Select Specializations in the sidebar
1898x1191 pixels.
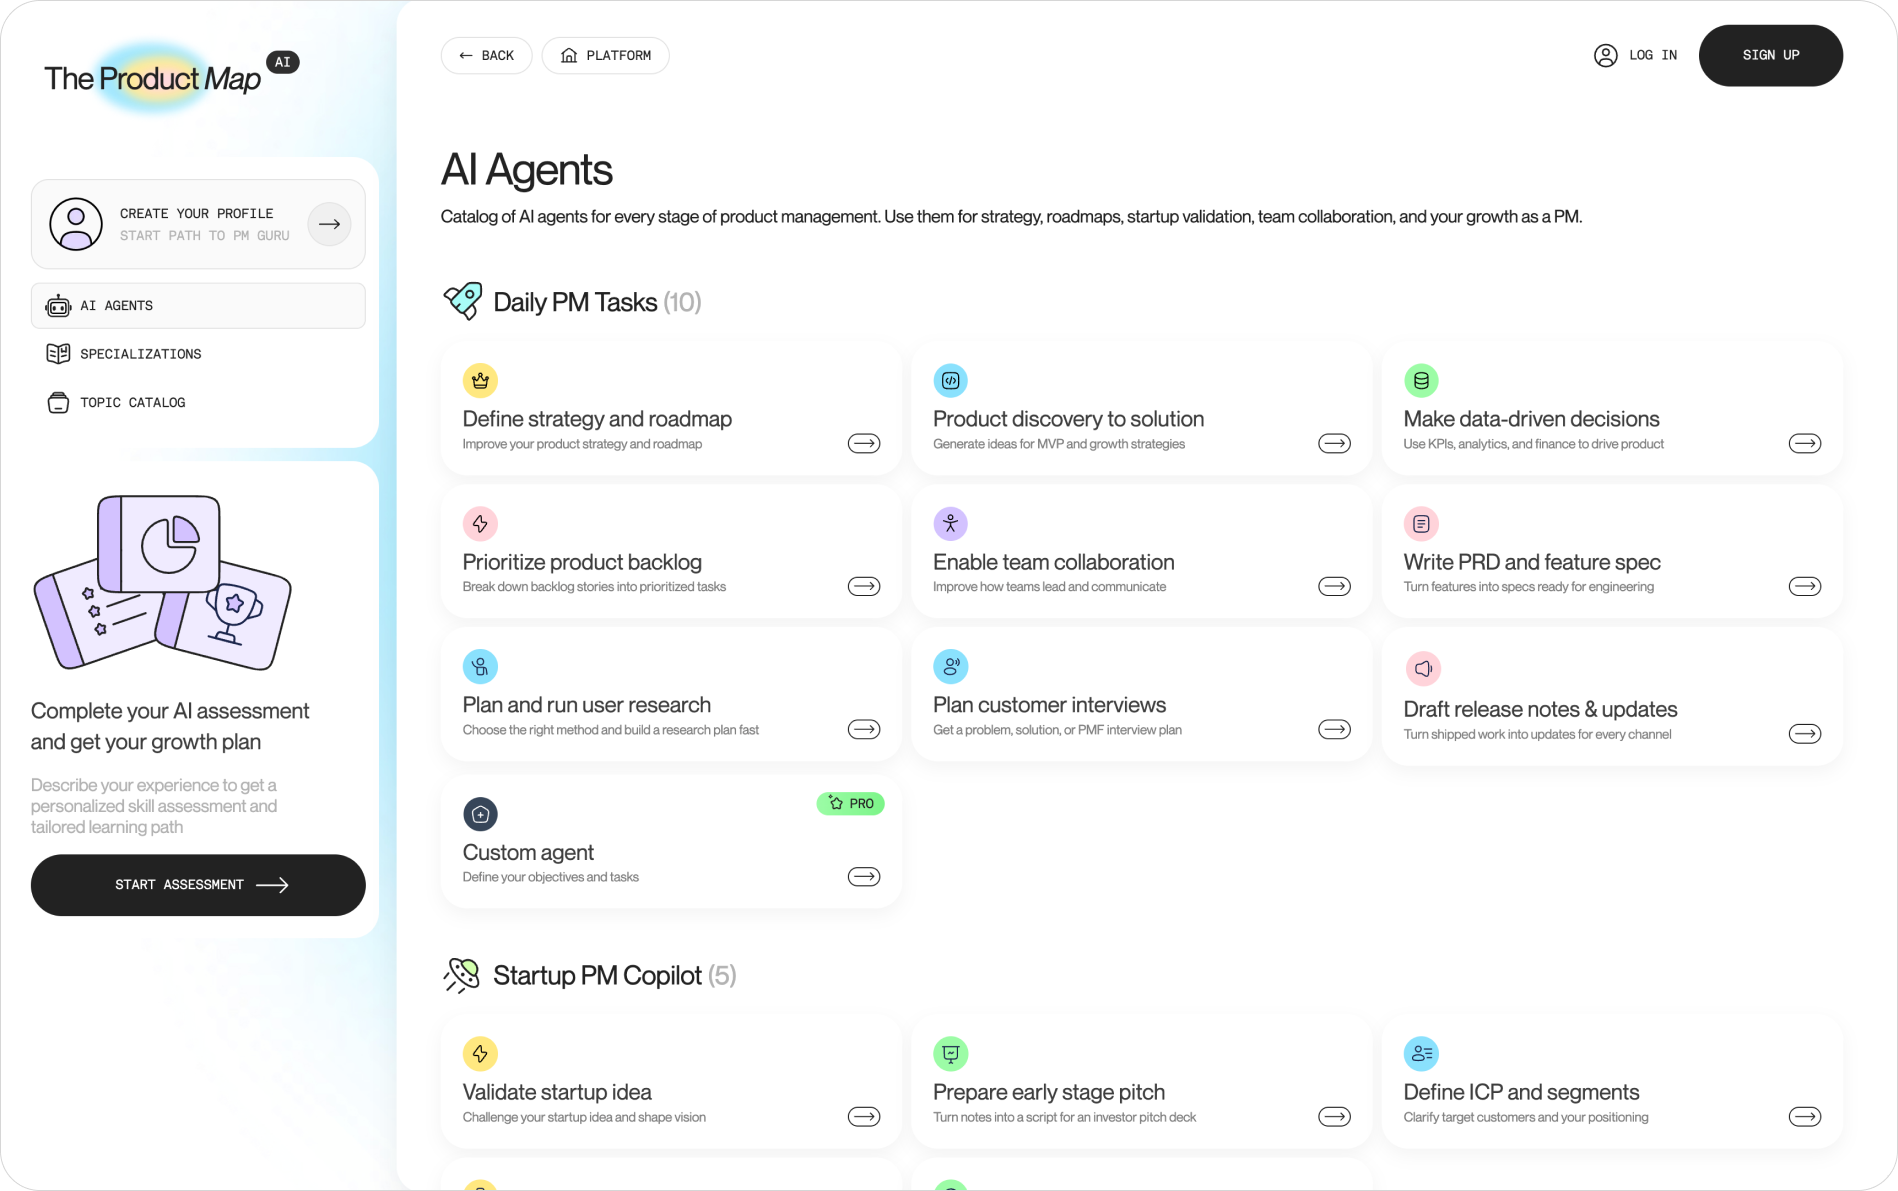pyautogui.click(x=198, y=354)
